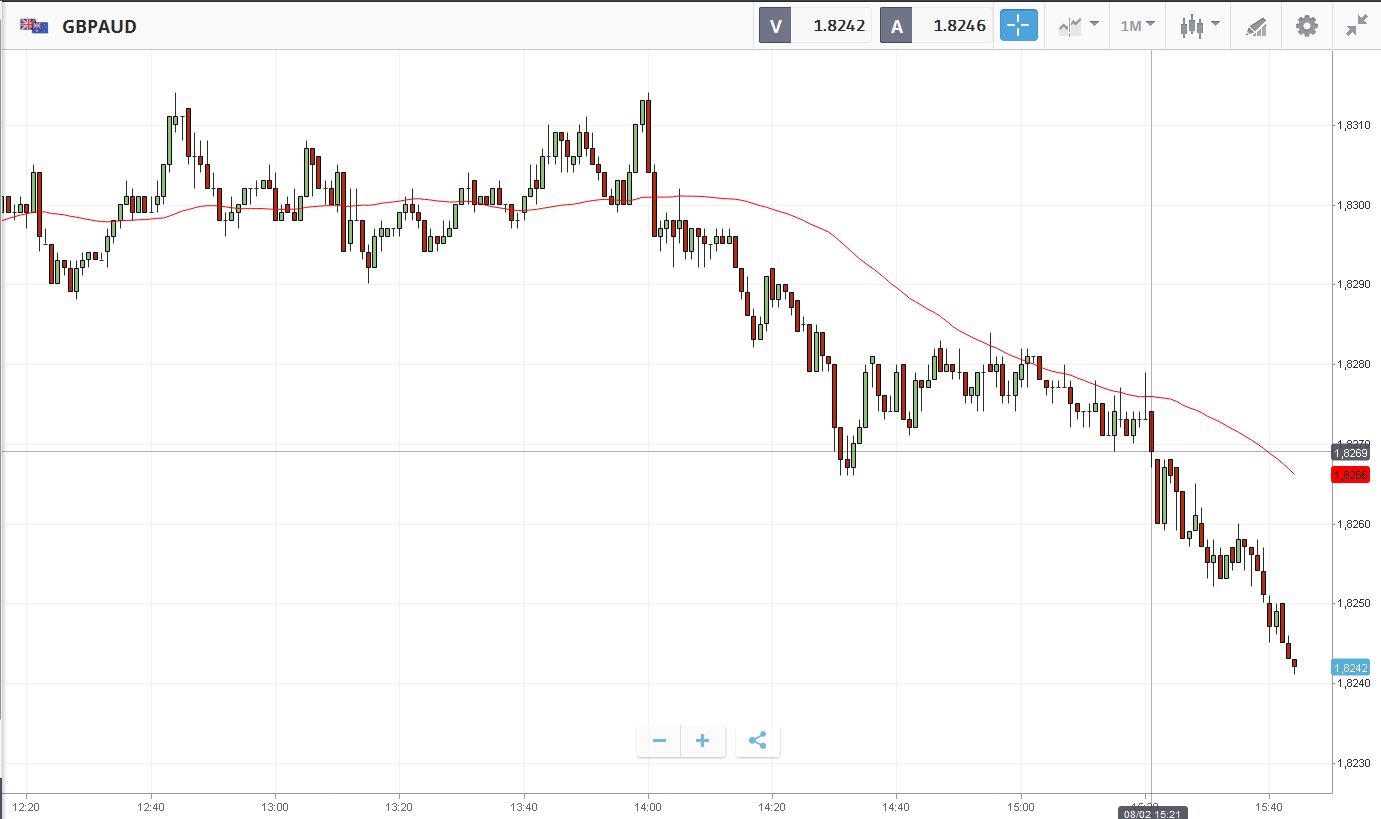This screenshot has height=819, width=1381.
Task: Expand the candlestick chart type dropdown
Action: (x=1199, y=26)
